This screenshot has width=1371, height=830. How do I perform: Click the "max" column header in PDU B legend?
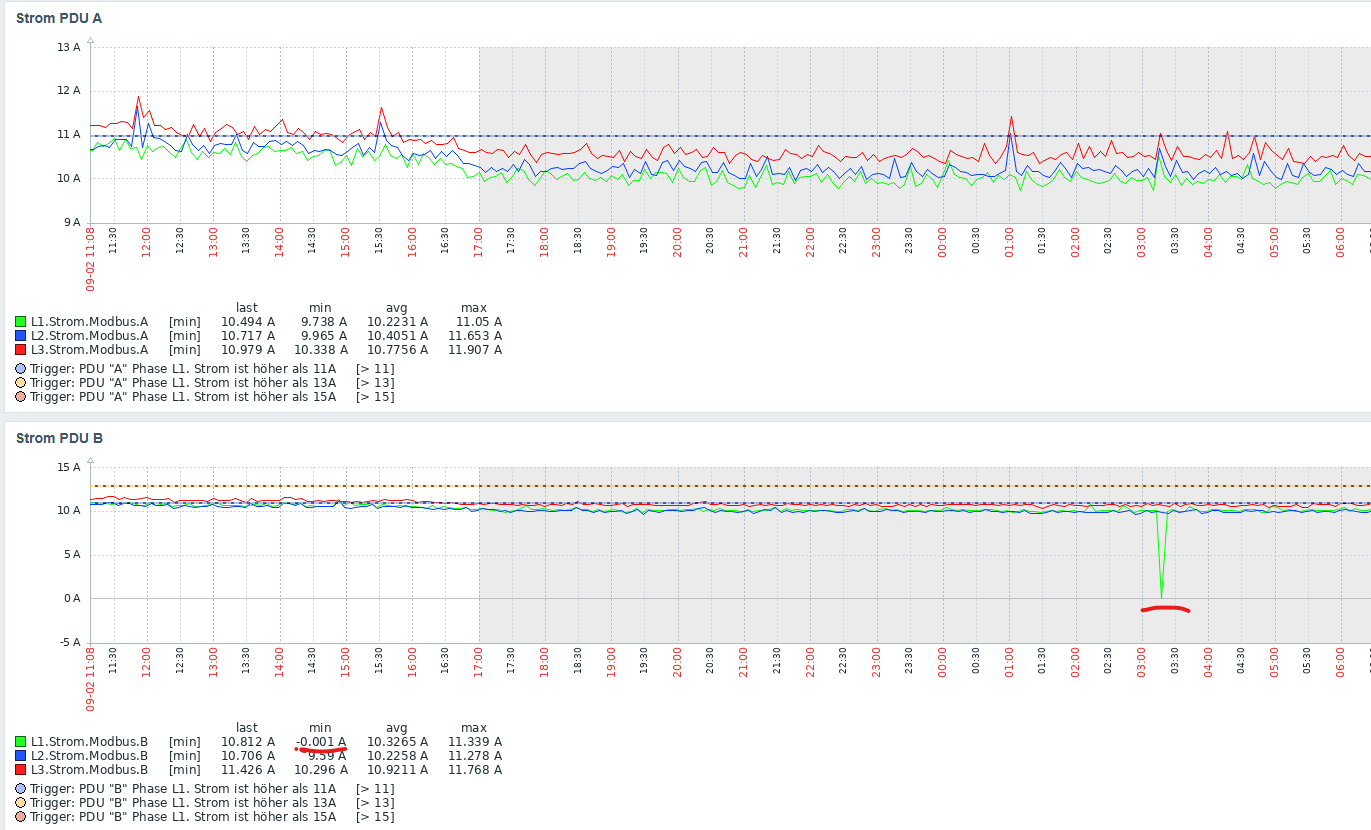pyautogui.click(x=474, y=728)
